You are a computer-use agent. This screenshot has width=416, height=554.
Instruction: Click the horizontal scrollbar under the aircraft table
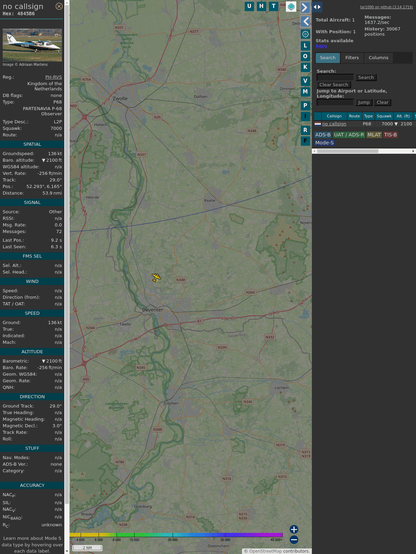(364, 151)
